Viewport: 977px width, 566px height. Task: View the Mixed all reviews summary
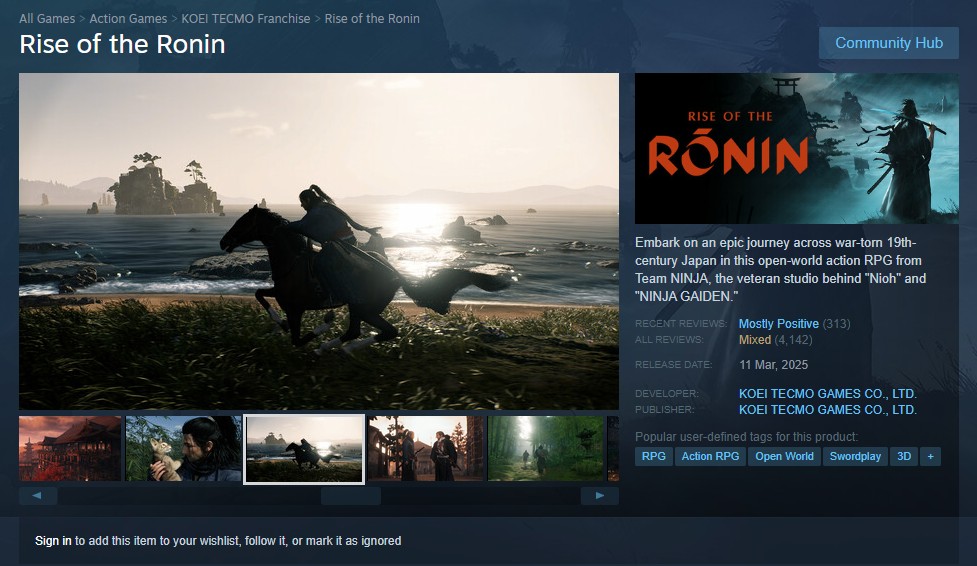(x=755, y=340)
